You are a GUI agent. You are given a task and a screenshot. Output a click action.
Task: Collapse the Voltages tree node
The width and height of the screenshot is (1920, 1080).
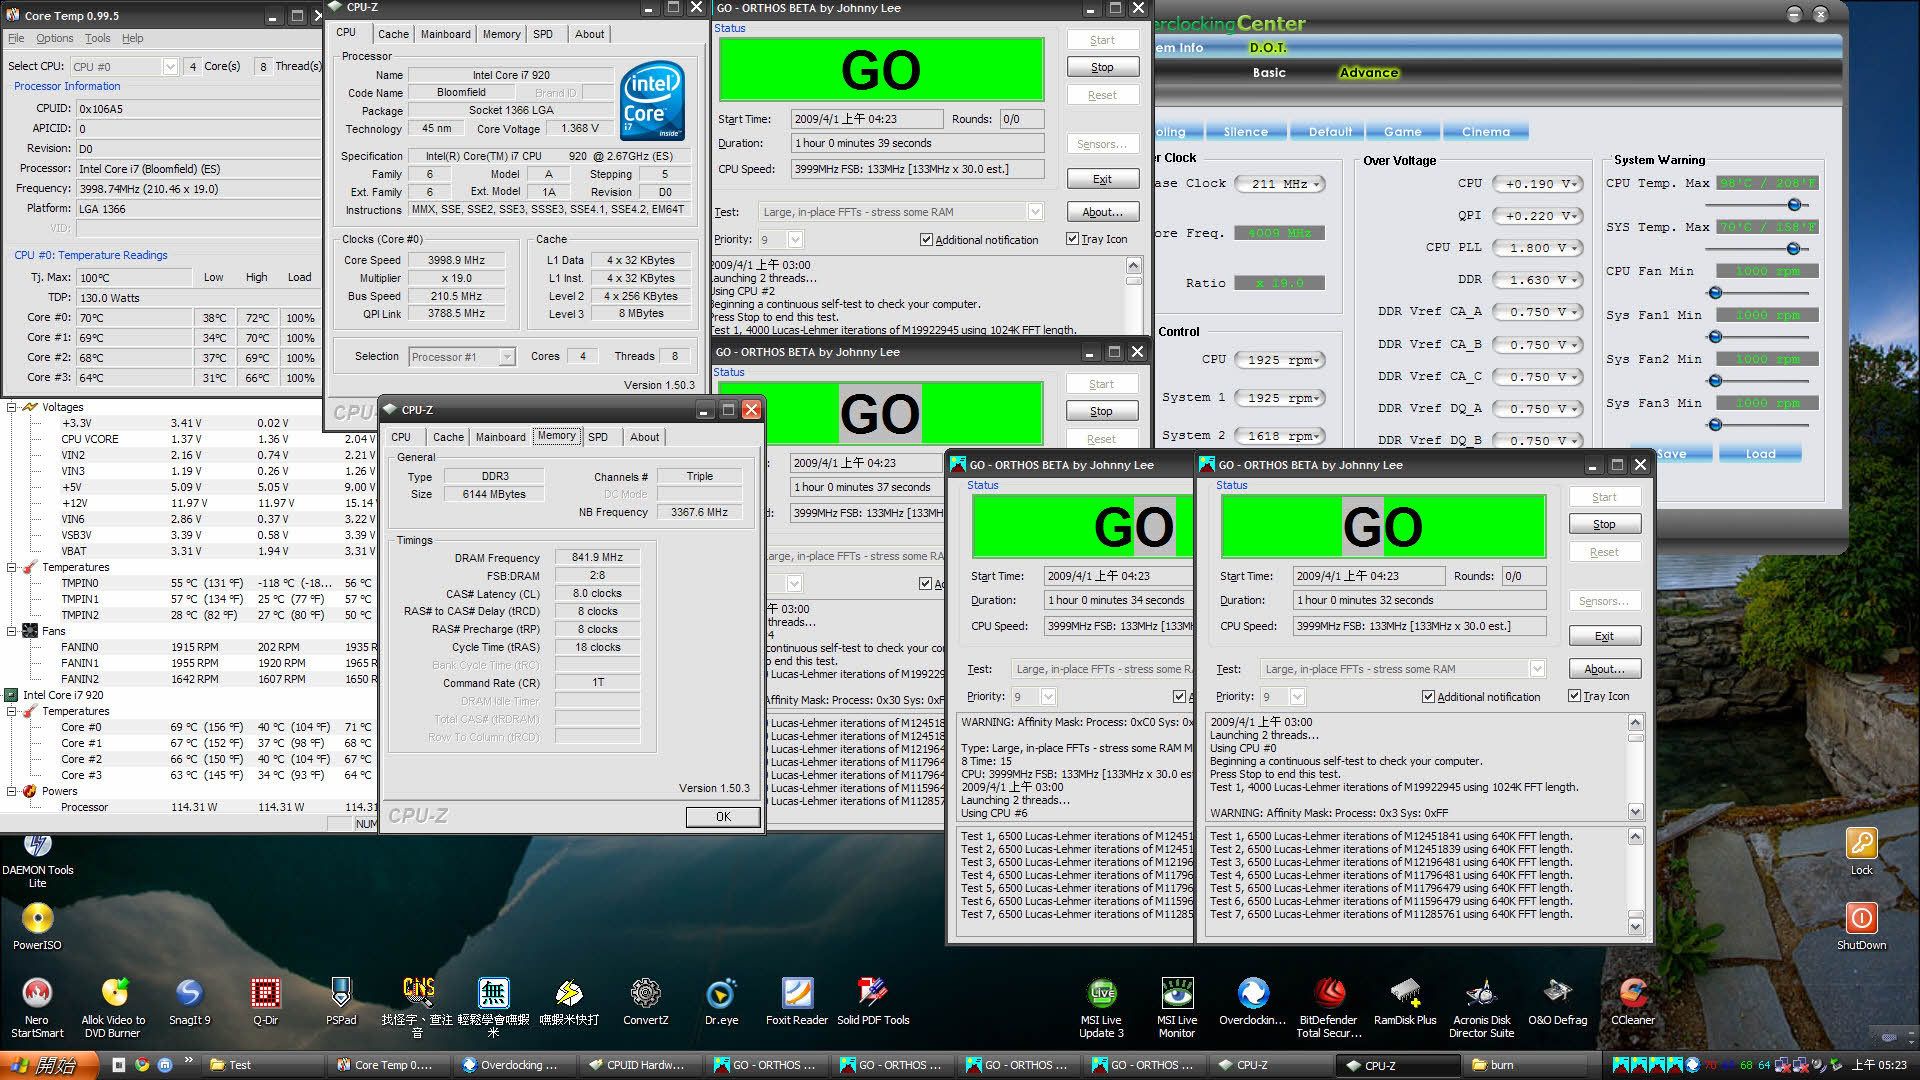[x=12, y=407]
